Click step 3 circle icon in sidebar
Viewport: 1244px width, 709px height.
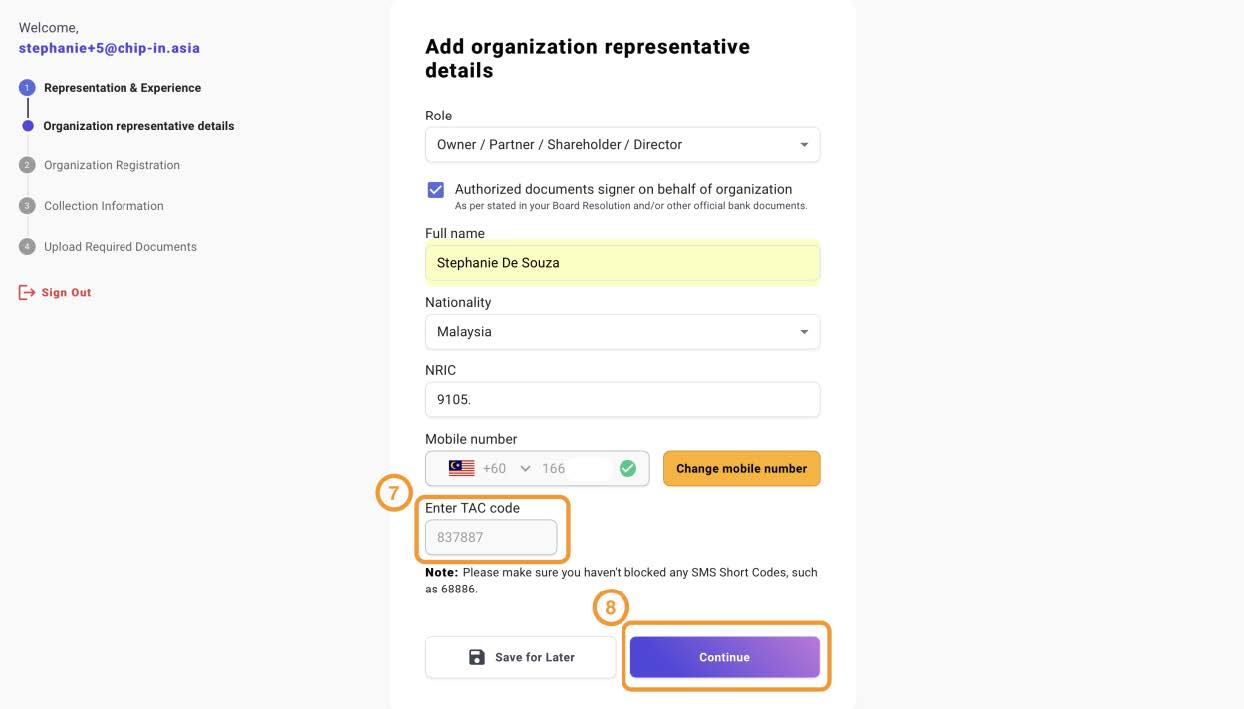28,206
